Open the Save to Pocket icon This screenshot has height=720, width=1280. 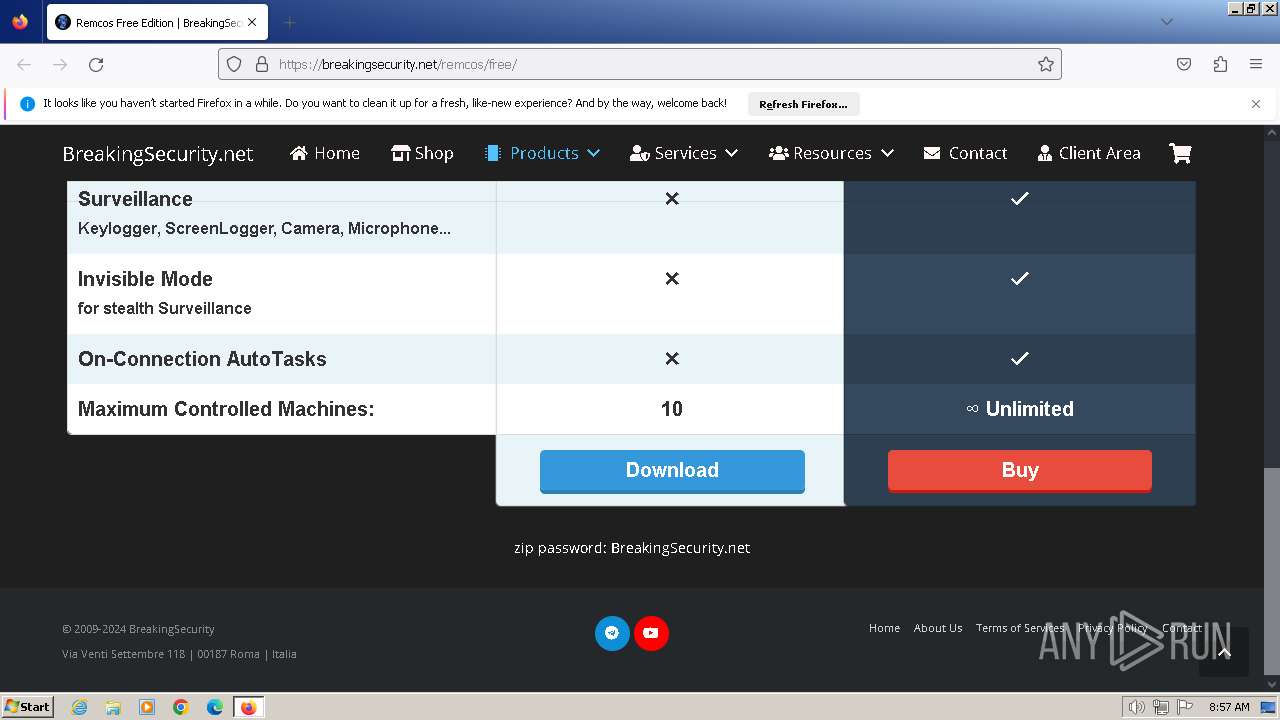pos(1184,64)
